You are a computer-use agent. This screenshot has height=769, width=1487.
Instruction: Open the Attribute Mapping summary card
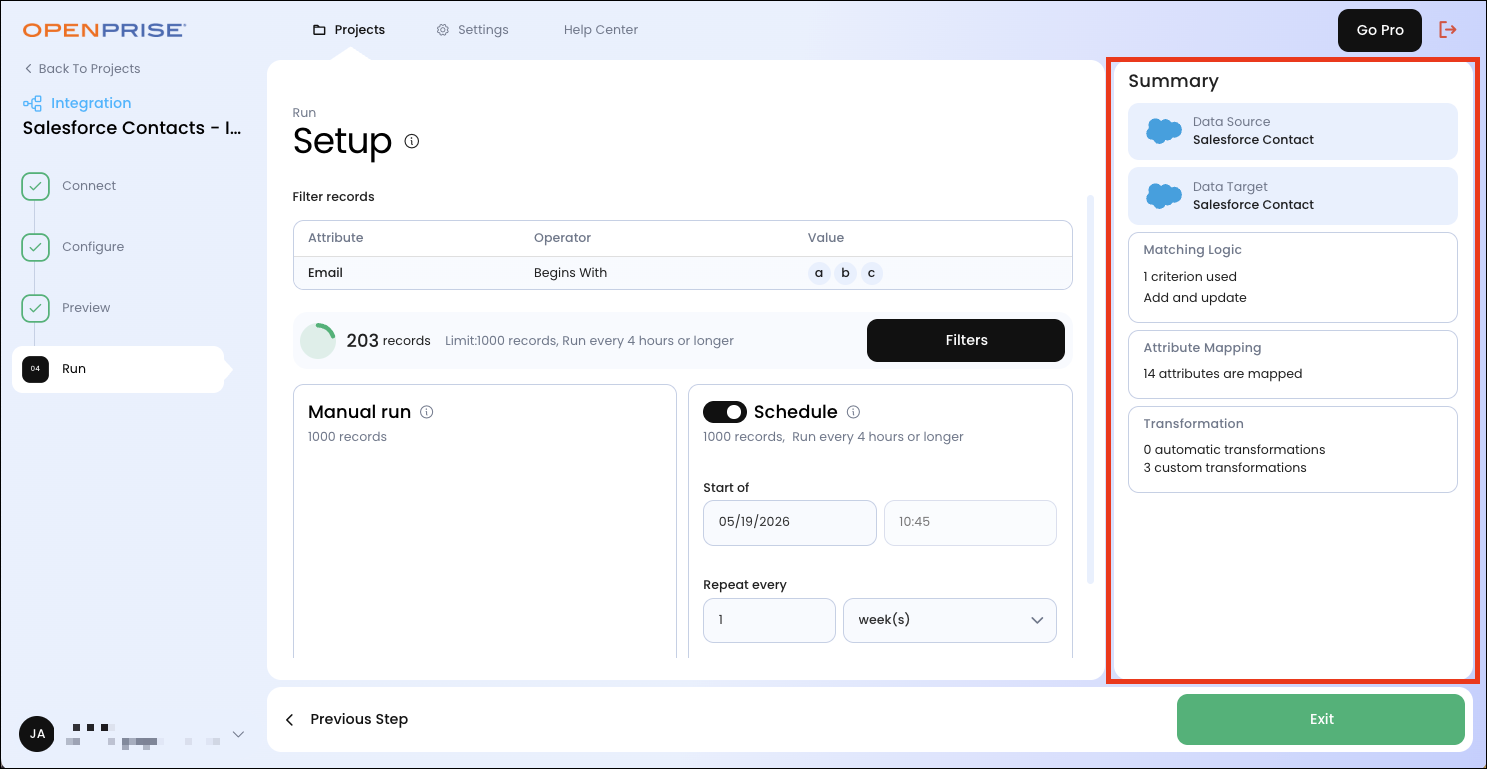1292,364
